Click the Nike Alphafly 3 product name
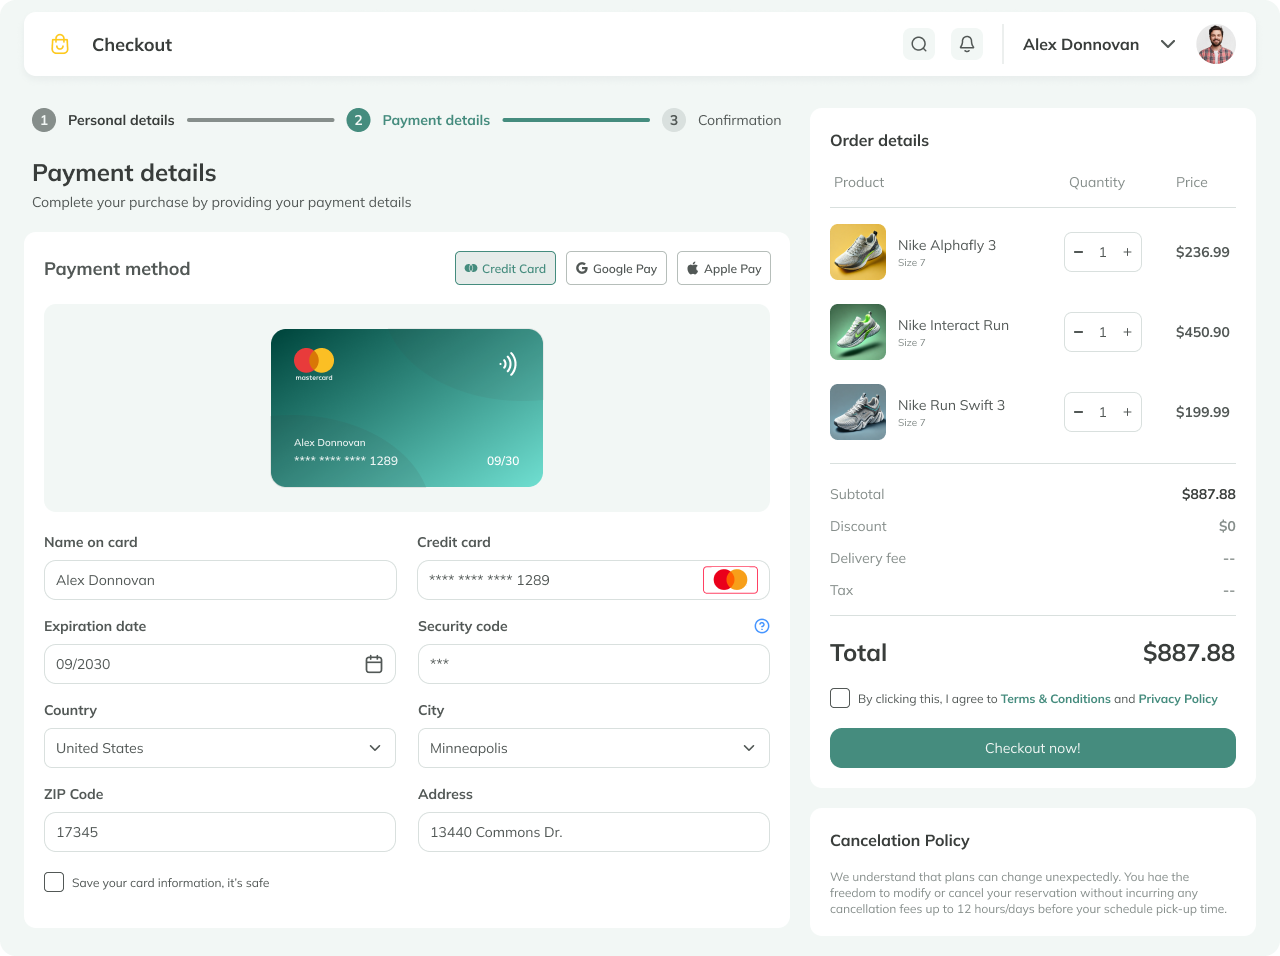Viewport: 1280px width, 956px height. (947, 245)
